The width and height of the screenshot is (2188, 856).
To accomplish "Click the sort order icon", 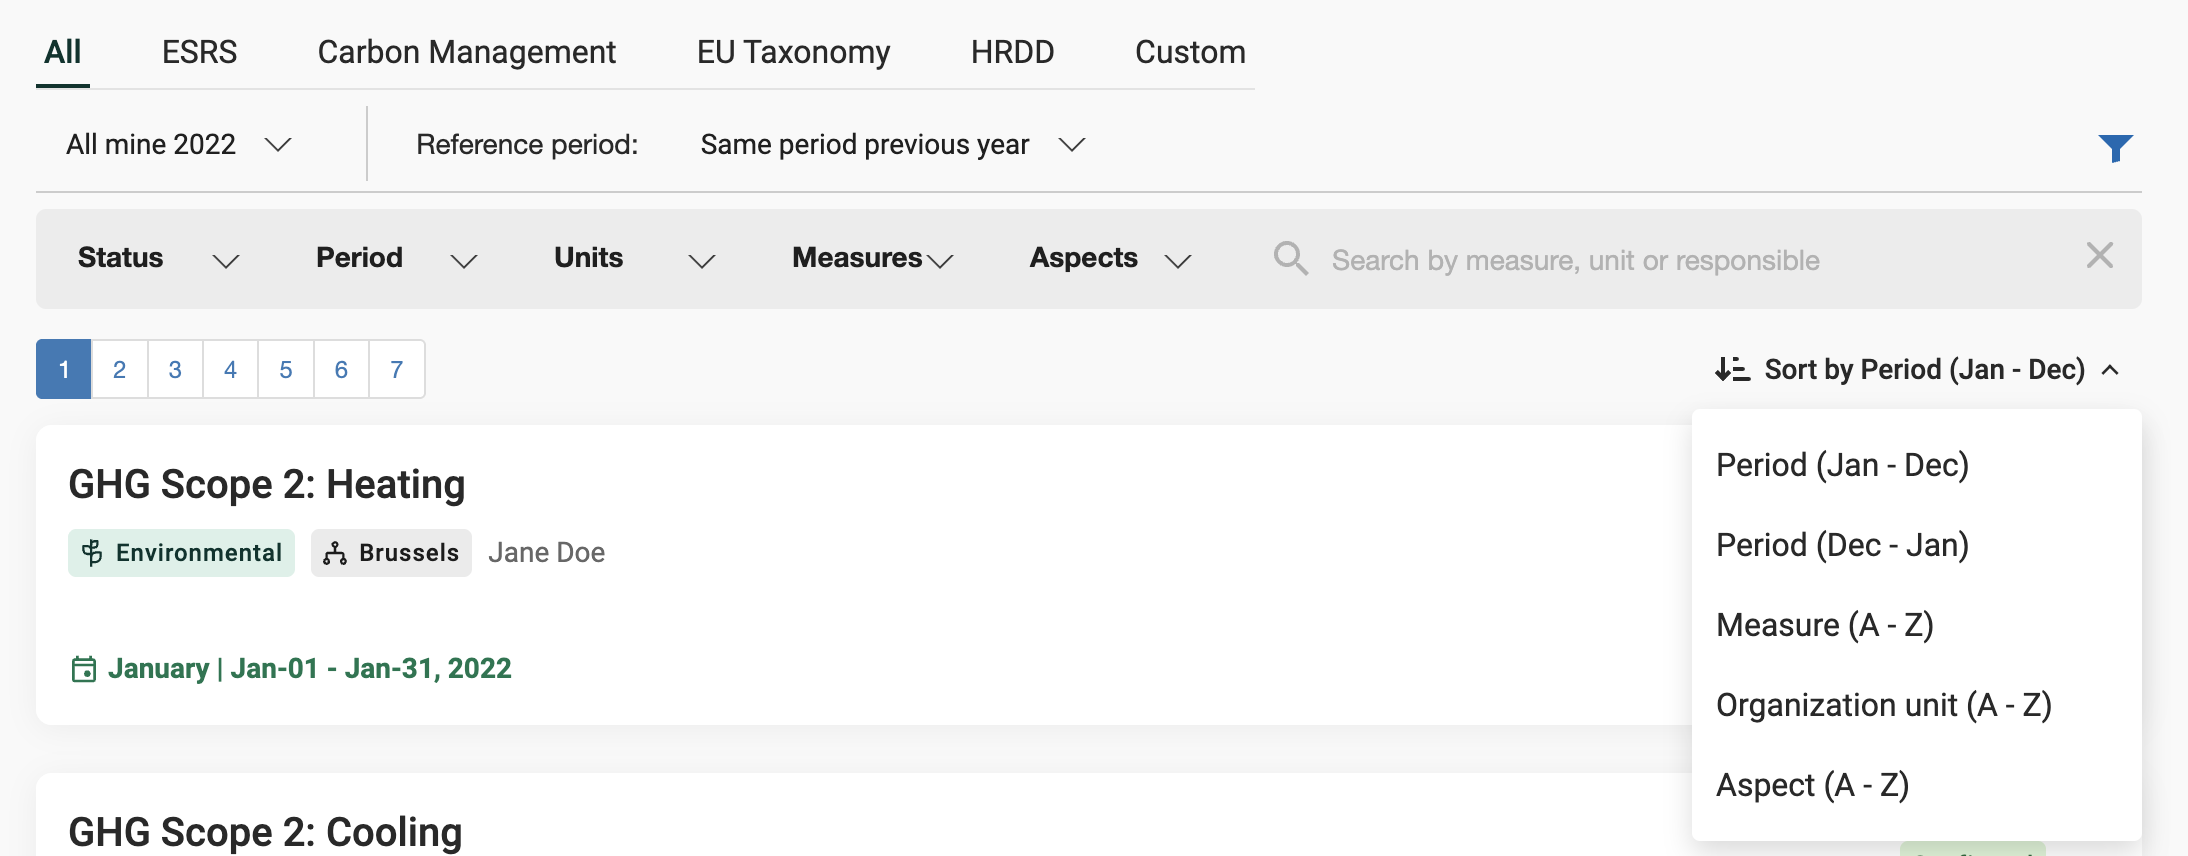I will tap(1732, 370).
